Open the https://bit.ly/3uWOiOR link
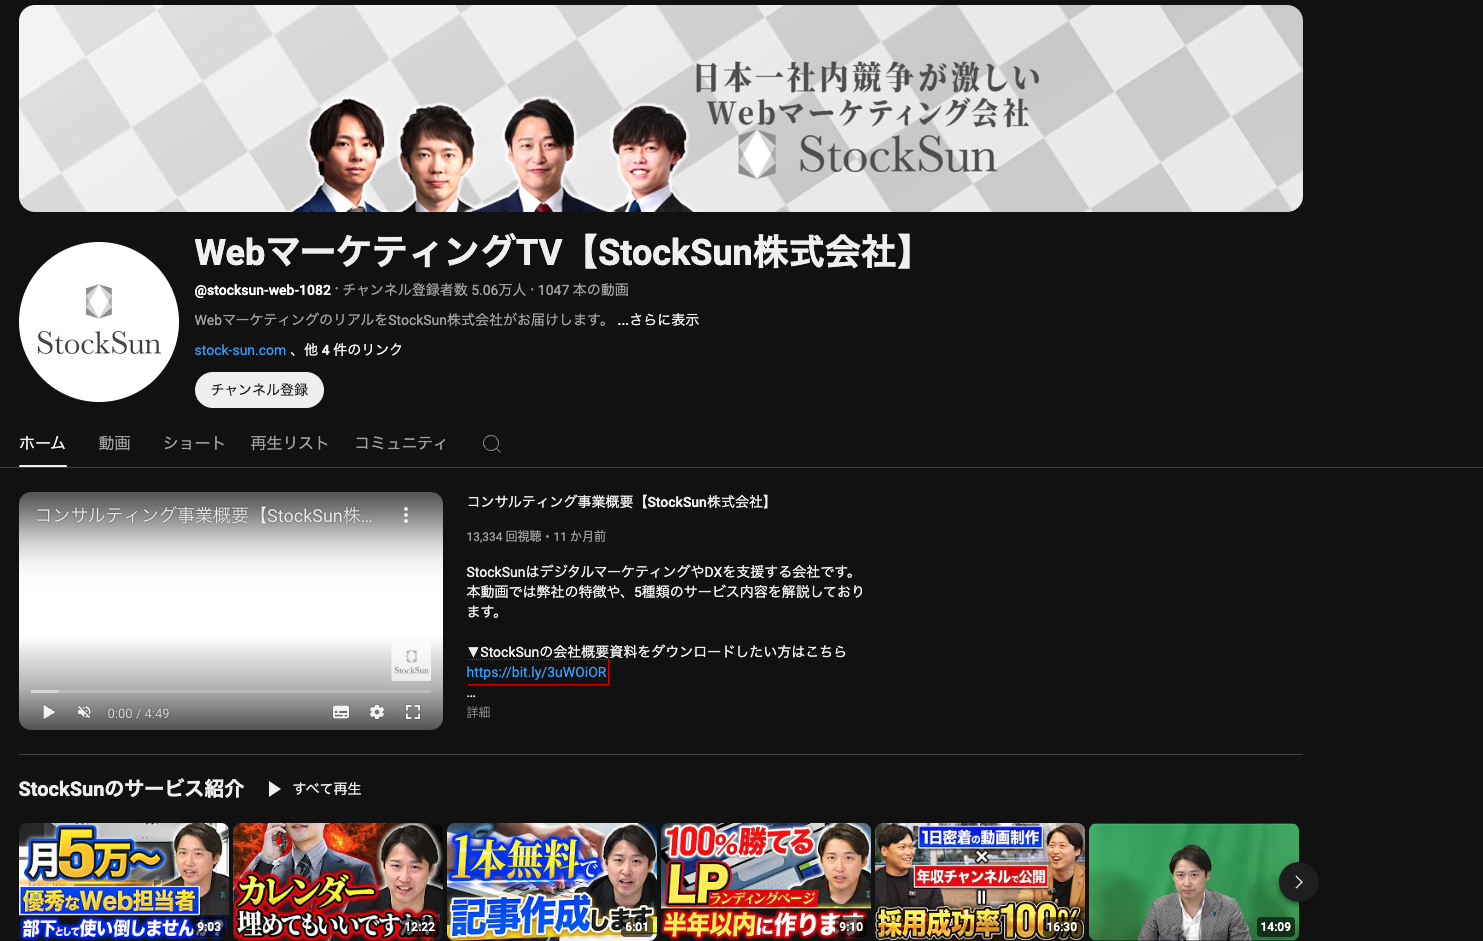The height and width of the screenshot is (941, 1483). coord(537,672)
